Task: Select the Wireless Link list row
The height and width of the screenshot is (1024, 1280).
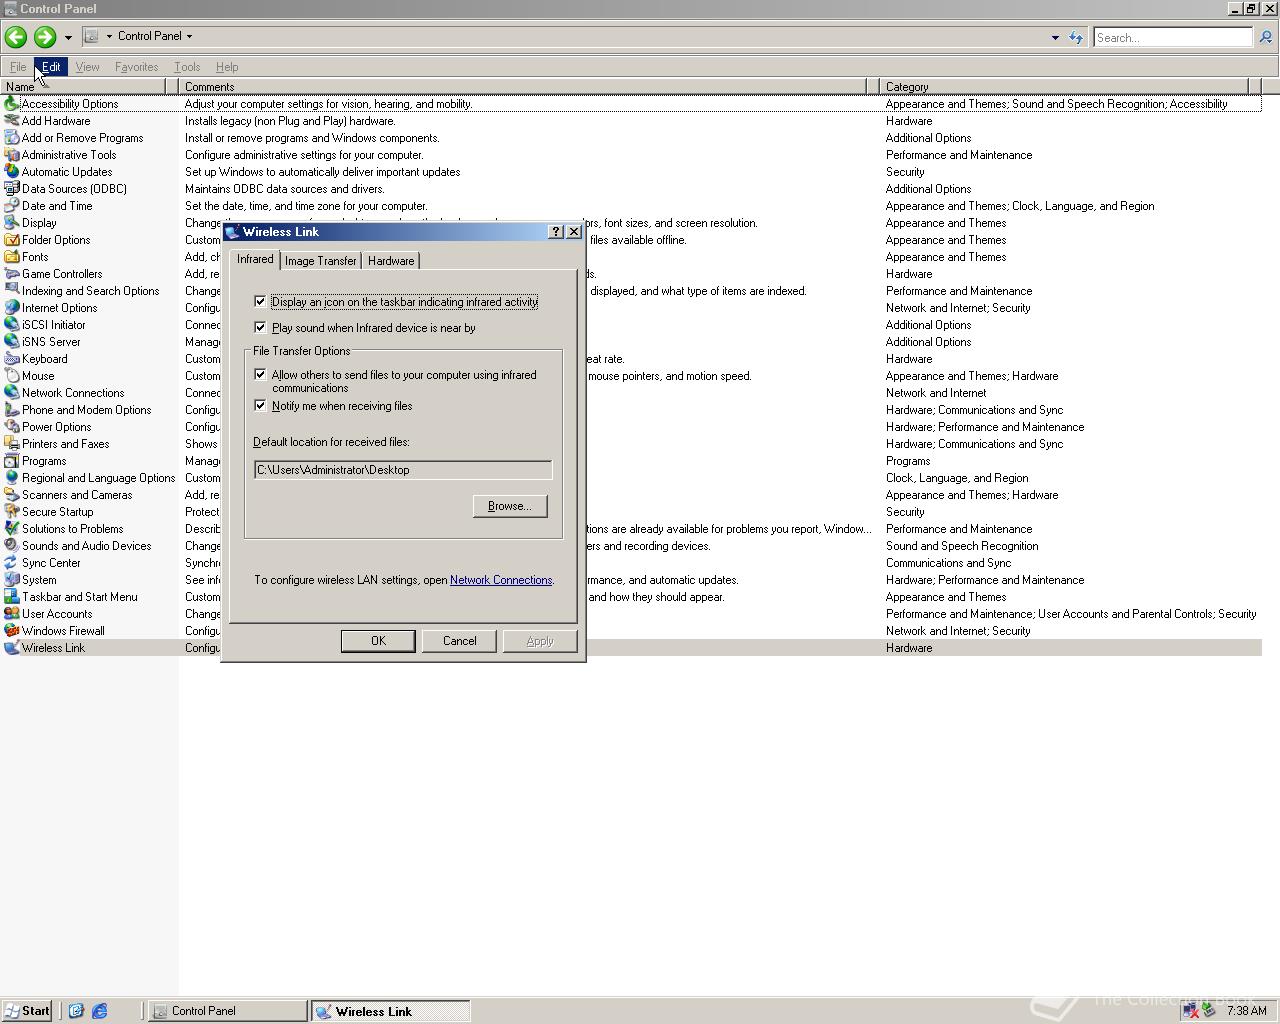Action: click(x=631, y=648)
